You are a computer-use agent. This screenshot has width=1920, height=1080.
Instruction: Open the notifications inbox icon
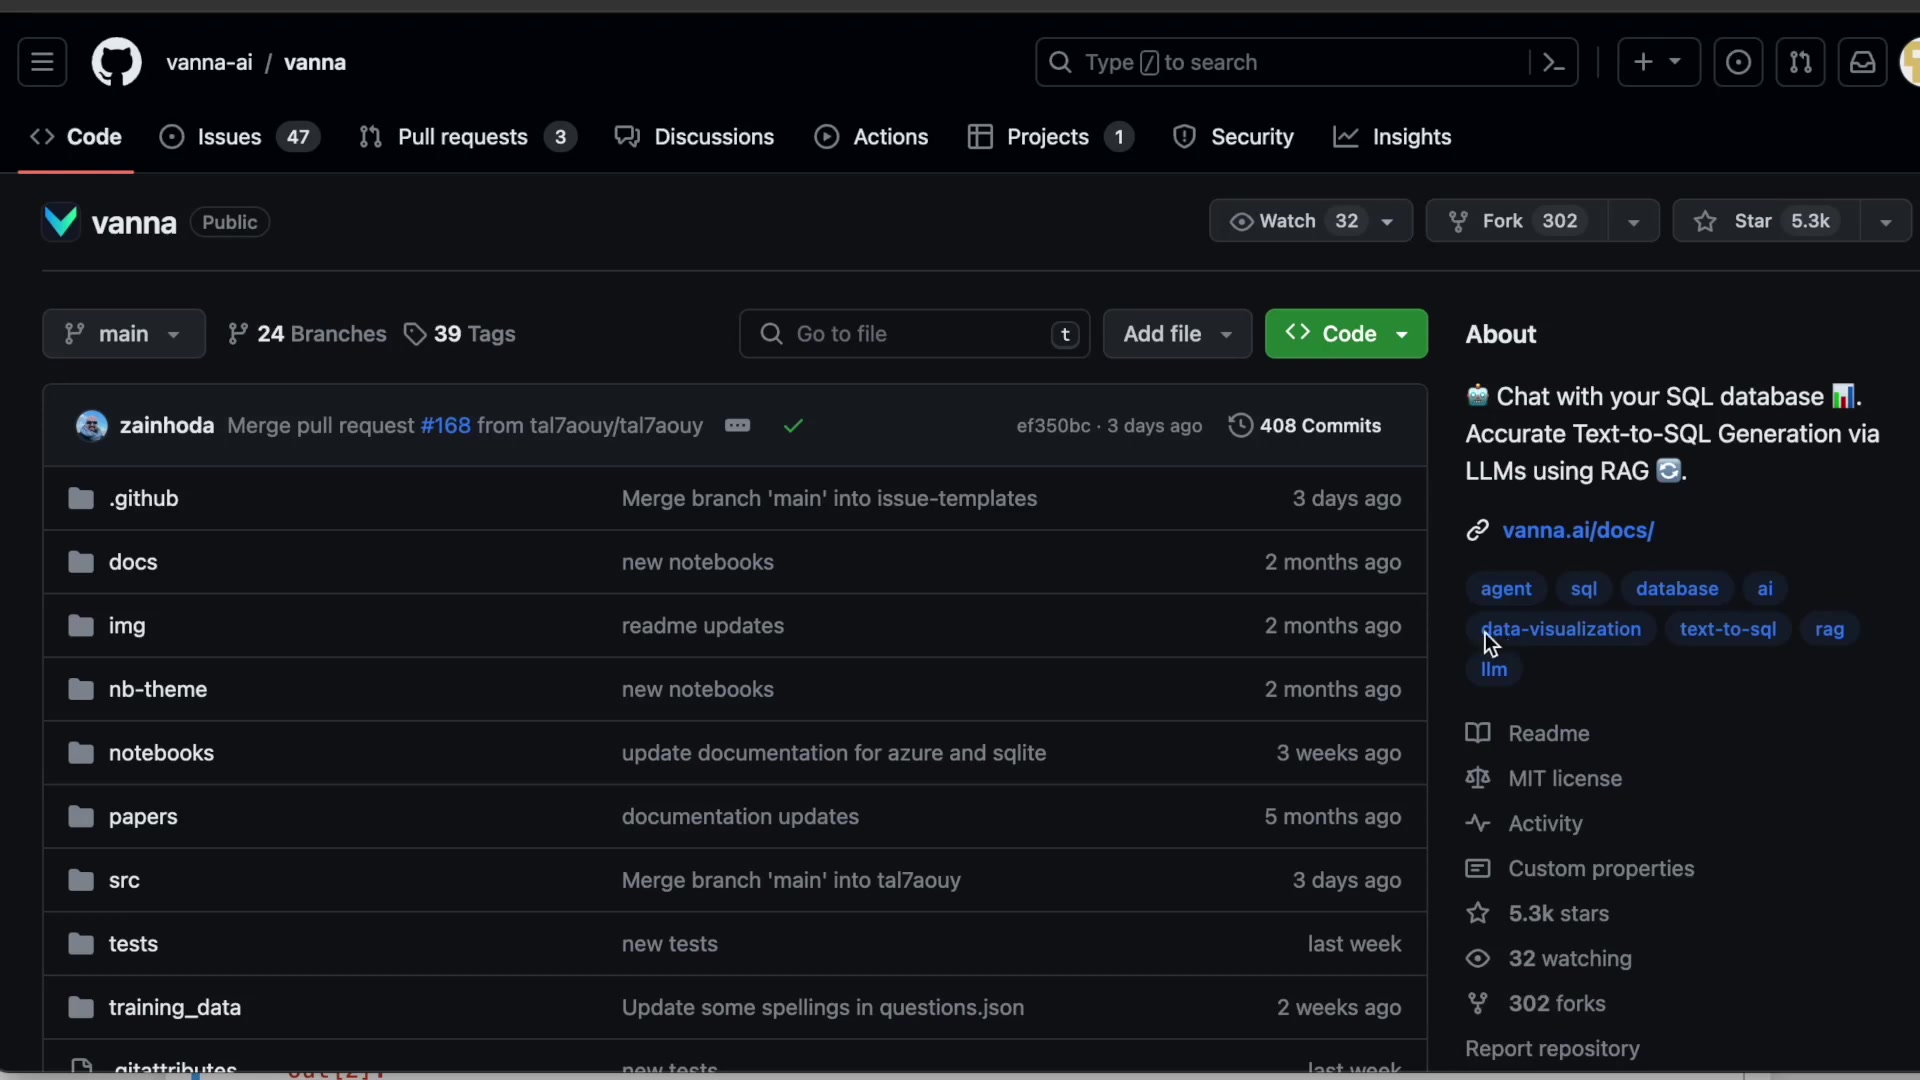1862,62
